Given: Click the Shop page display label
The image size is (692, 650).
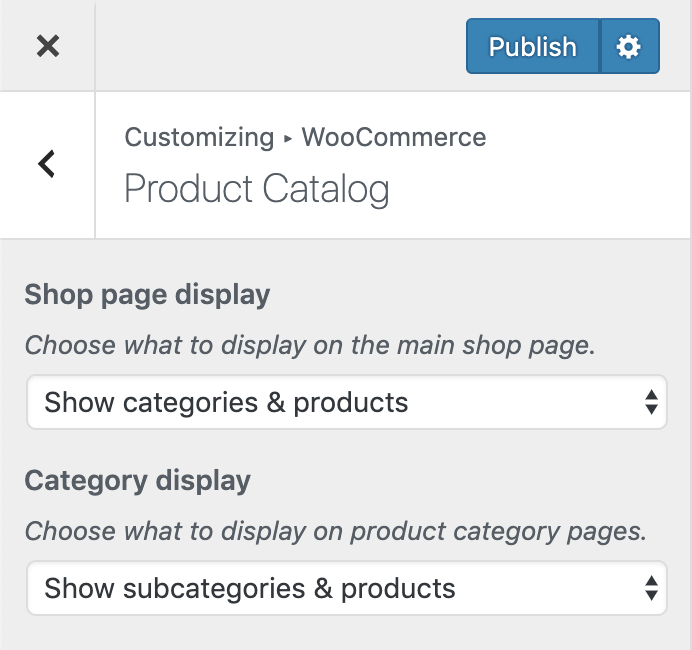Looking at the screenshot, I should tap(147, 295).
